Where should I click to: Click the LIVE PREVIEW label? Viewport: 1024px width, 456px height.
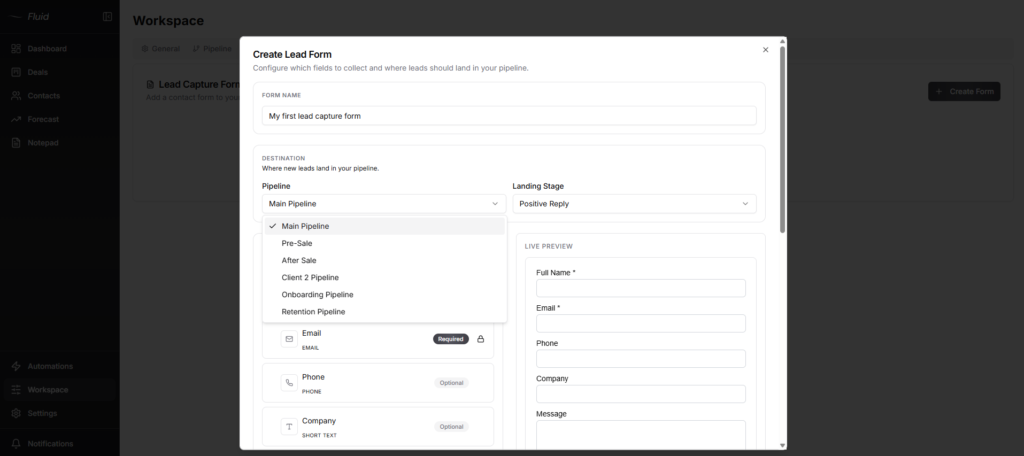click(x=549, y=247)
